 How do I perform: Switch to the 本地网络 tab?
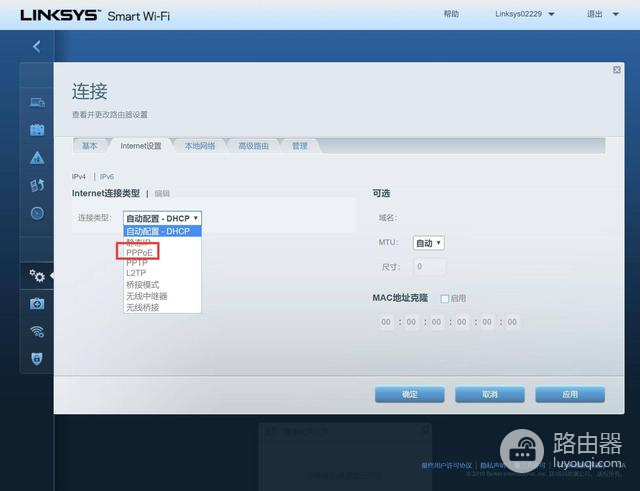tap(200, 146)
